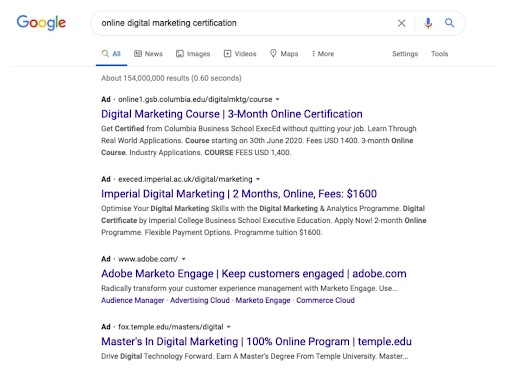Open the Videos results tab
The width and height of the screenshot is (512, 376).
point(240,54)
